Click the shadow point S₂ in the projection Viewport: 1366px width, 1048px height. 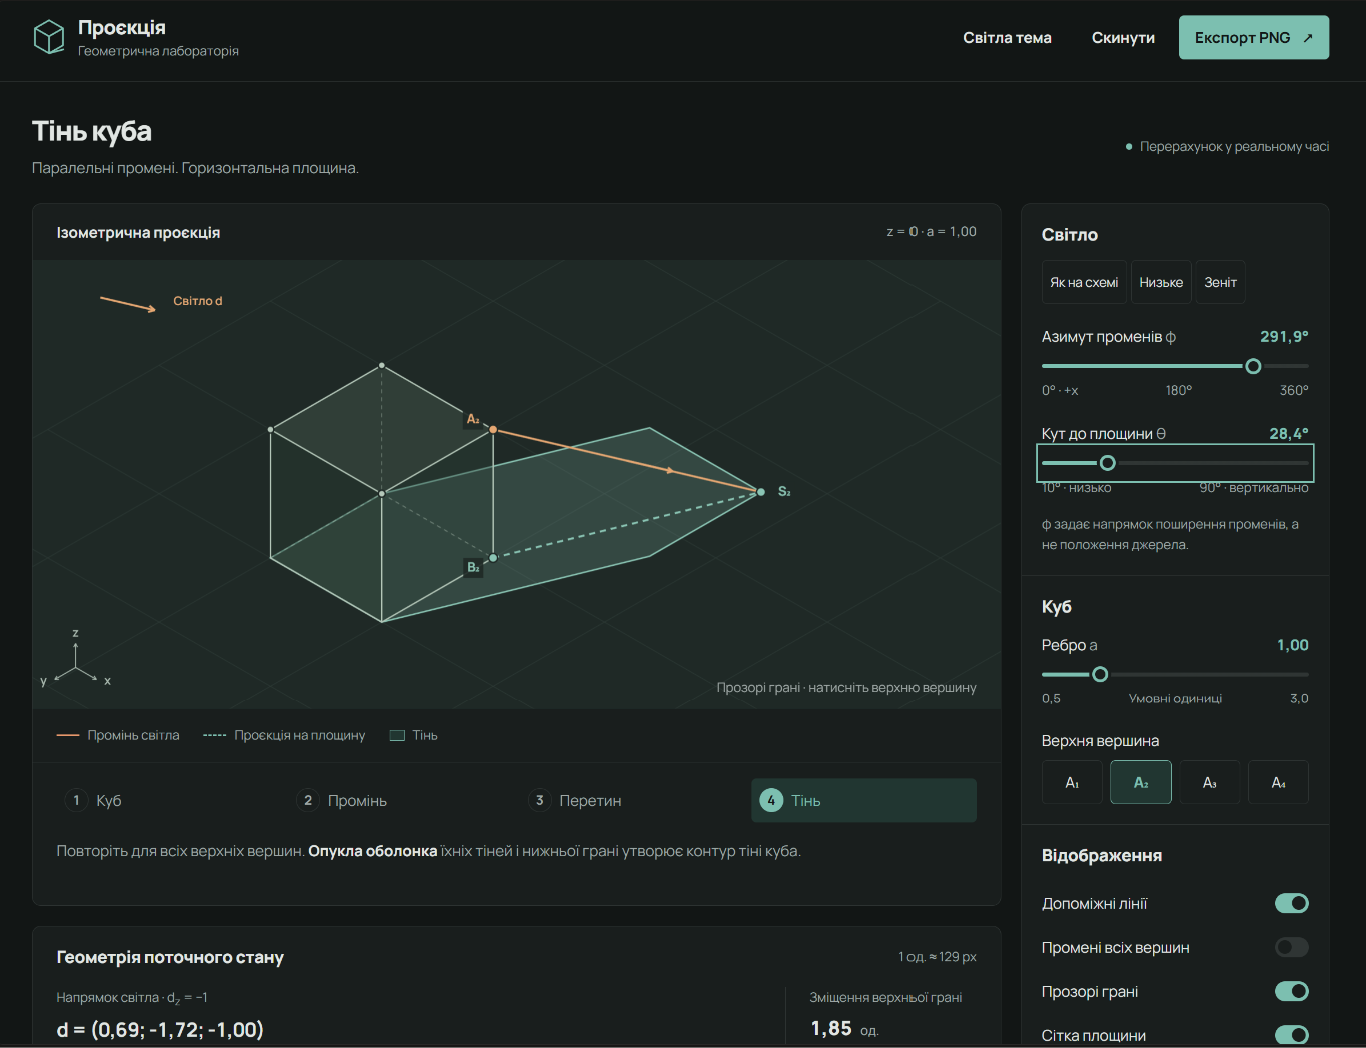[761, 491]
